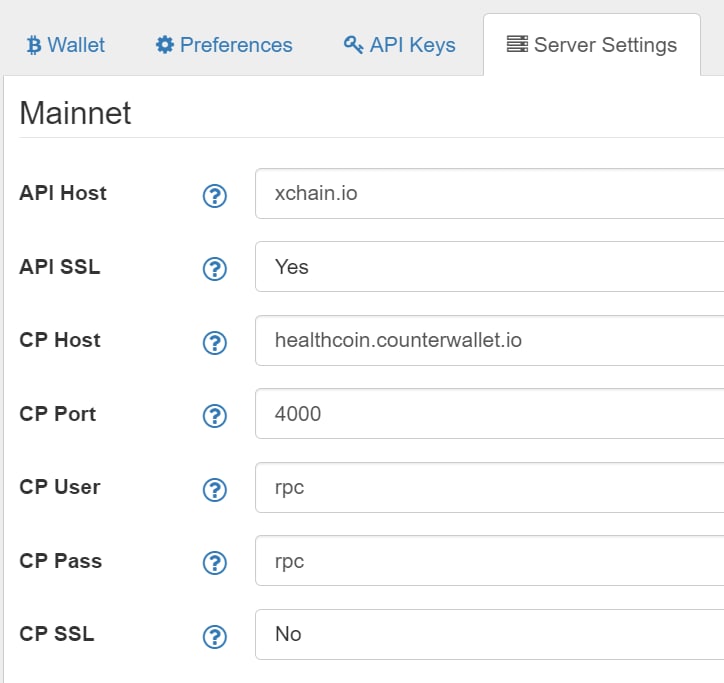View the help tooltip icon for CP Pass

point(215,562)
